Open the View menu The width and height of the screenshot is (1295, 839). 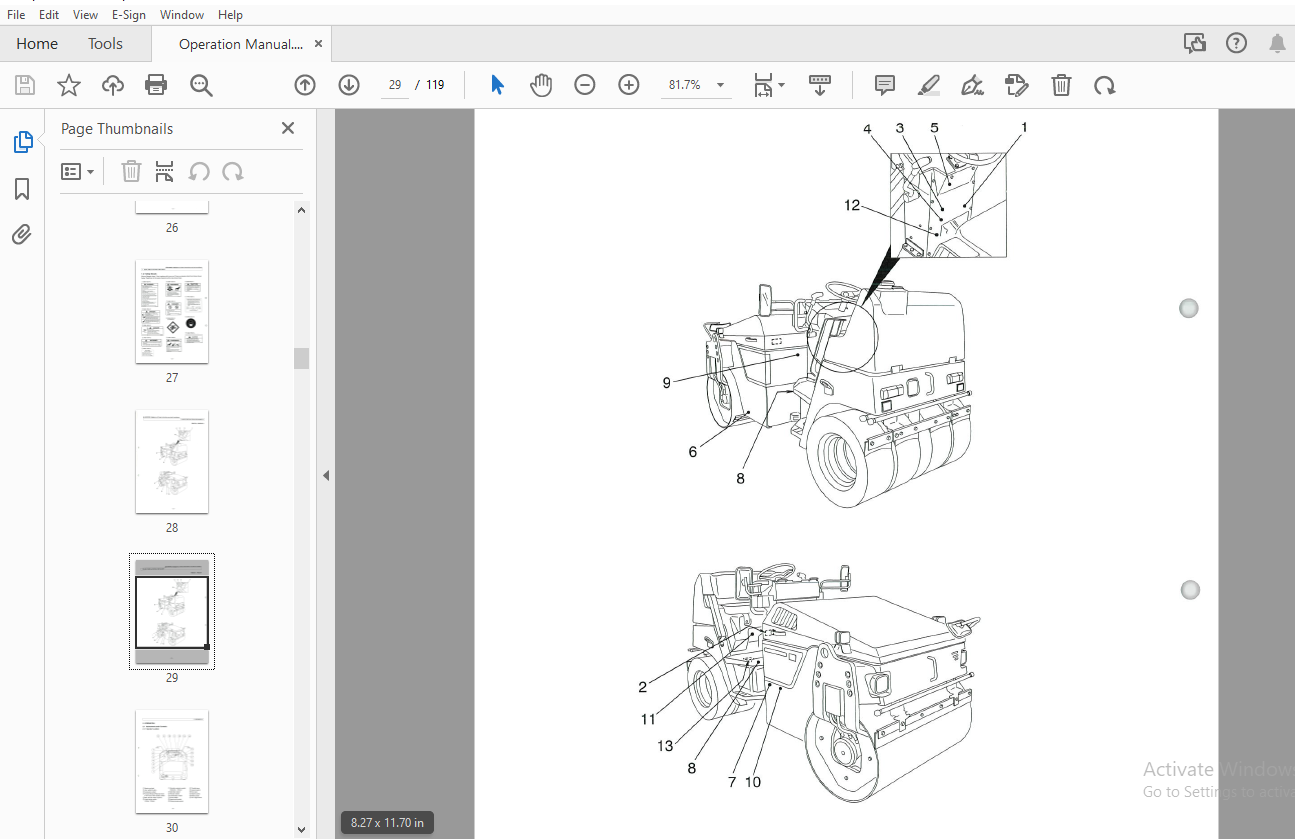(86, 15)
